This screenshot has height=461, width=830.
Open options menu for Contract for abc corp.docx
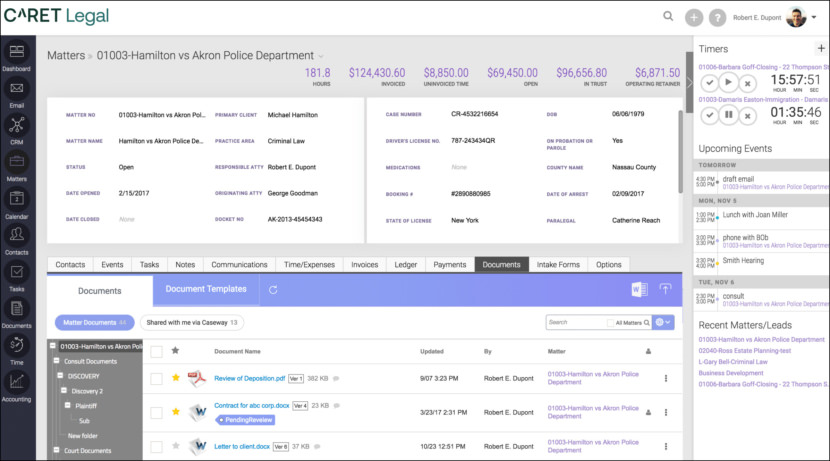666,412
